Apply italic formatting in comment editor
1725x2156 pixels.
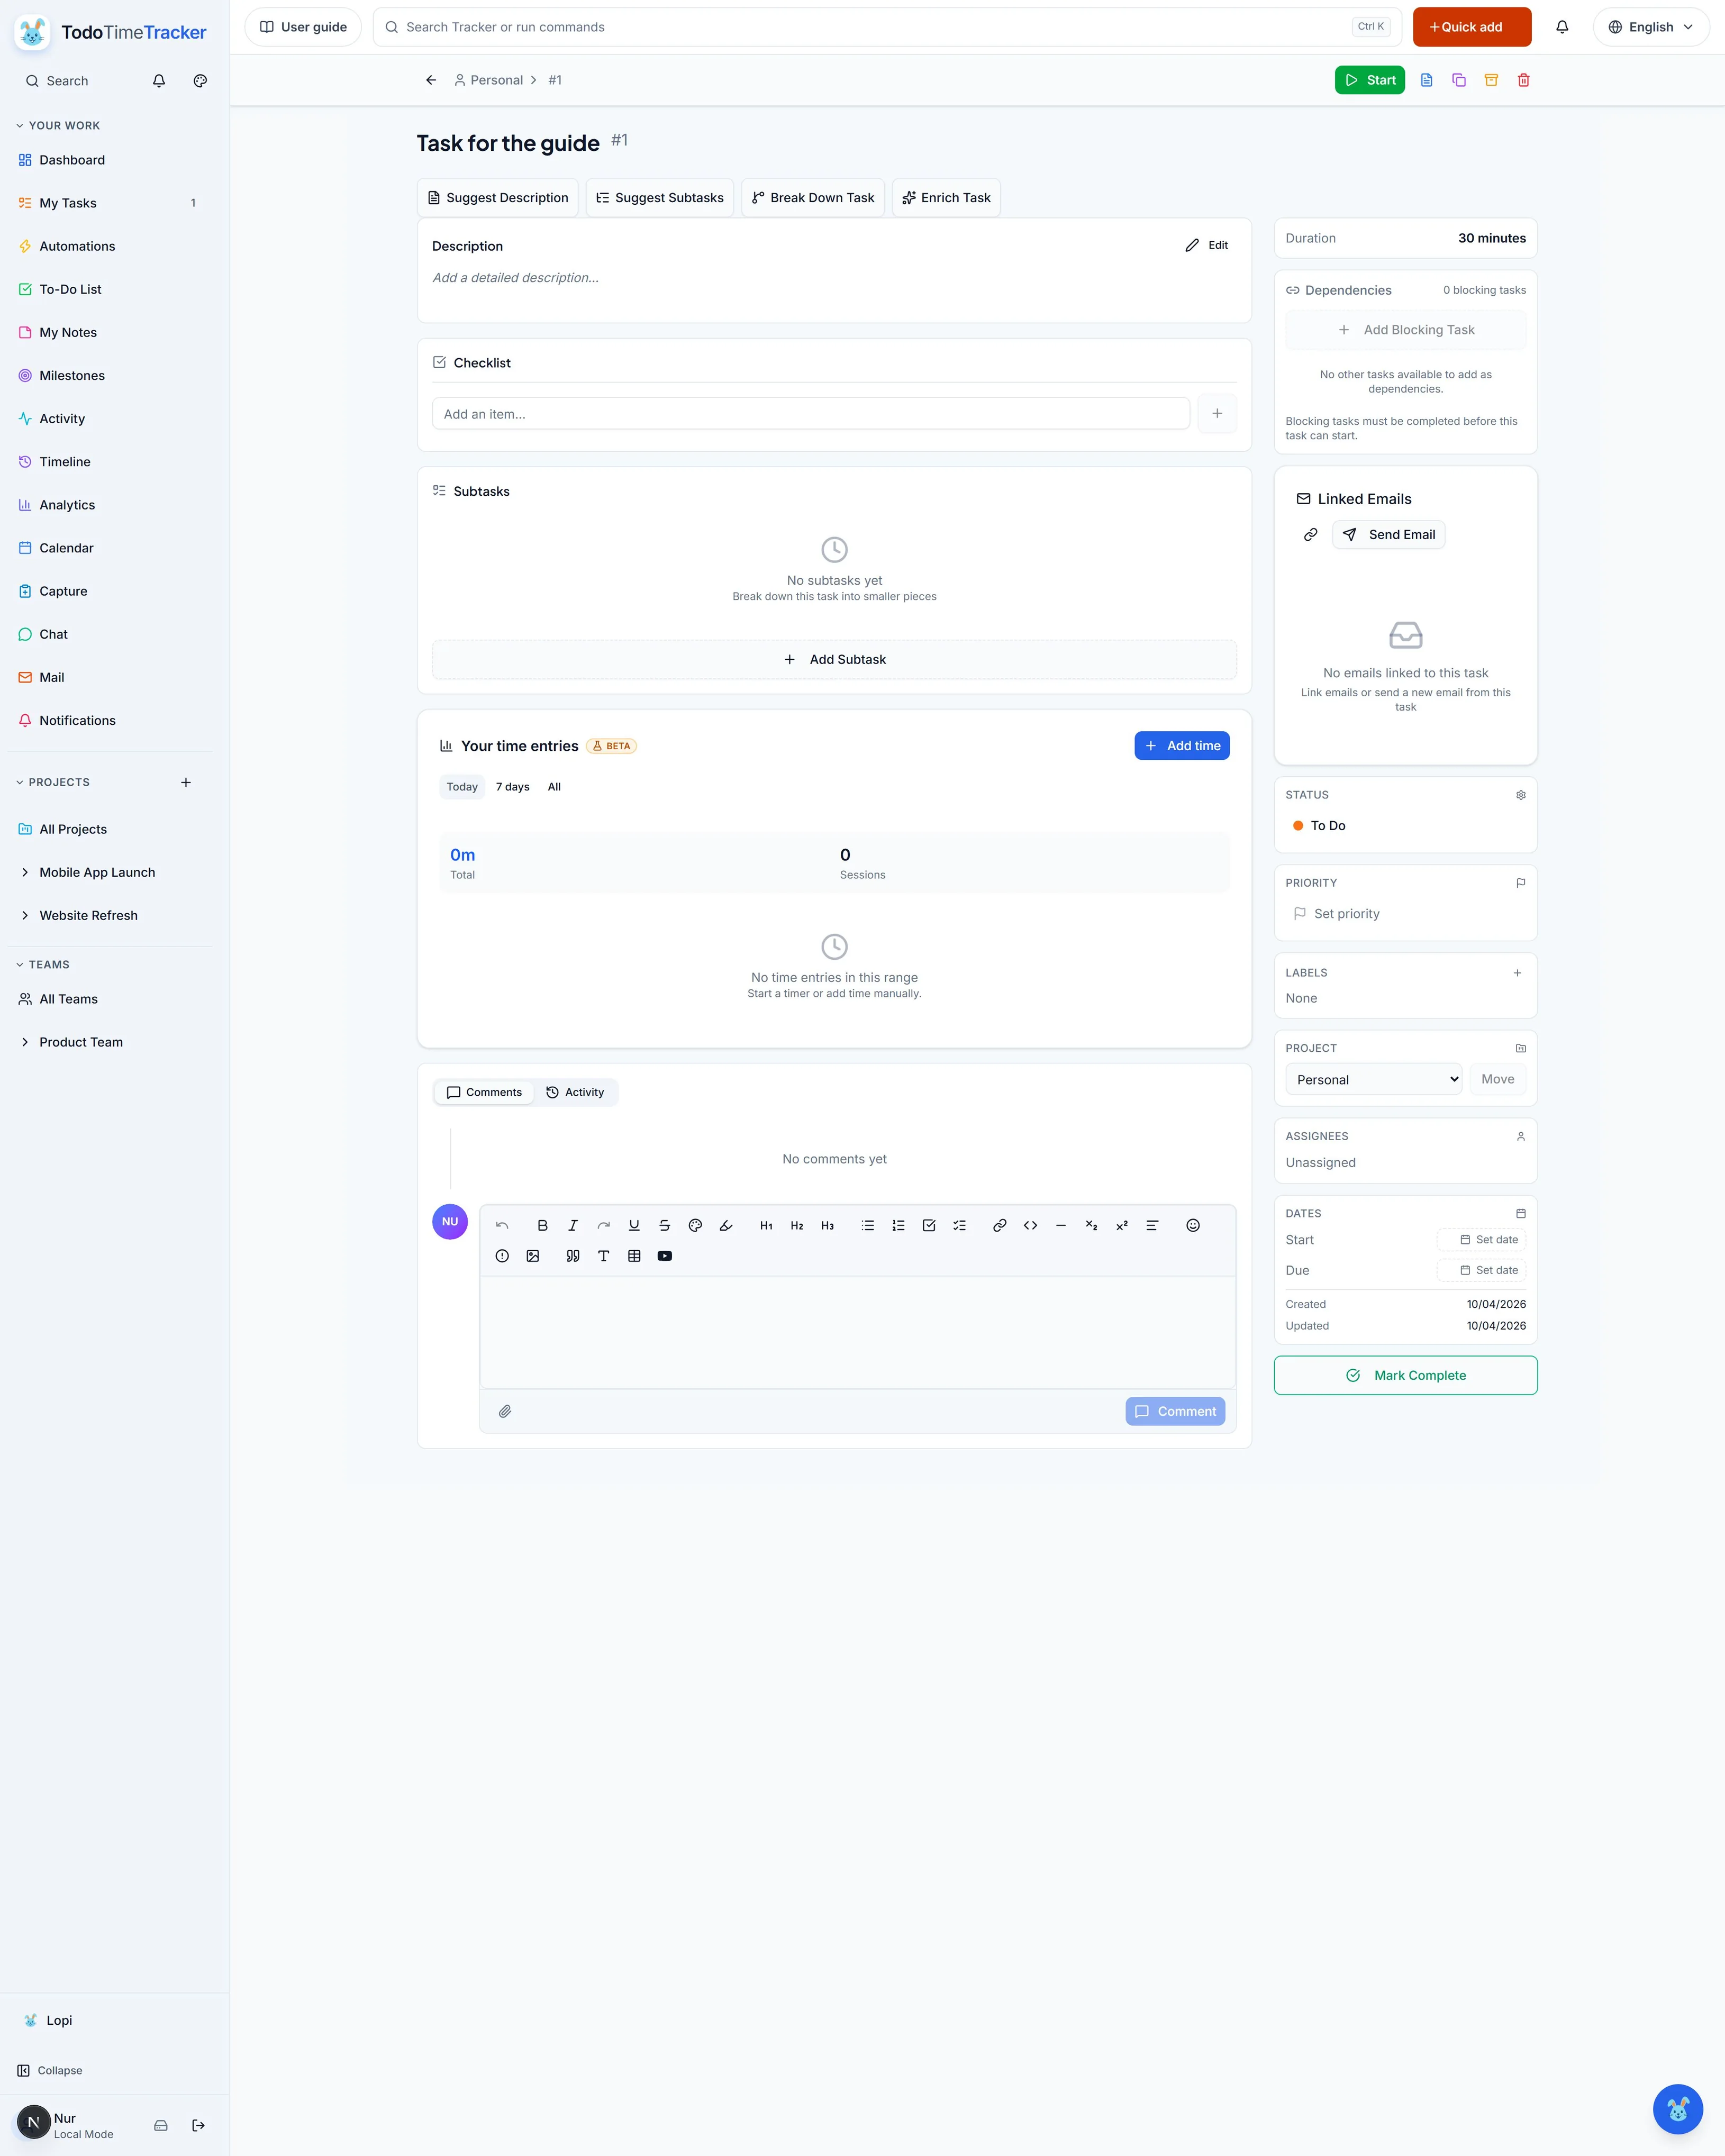click(x=573, y=1225)
